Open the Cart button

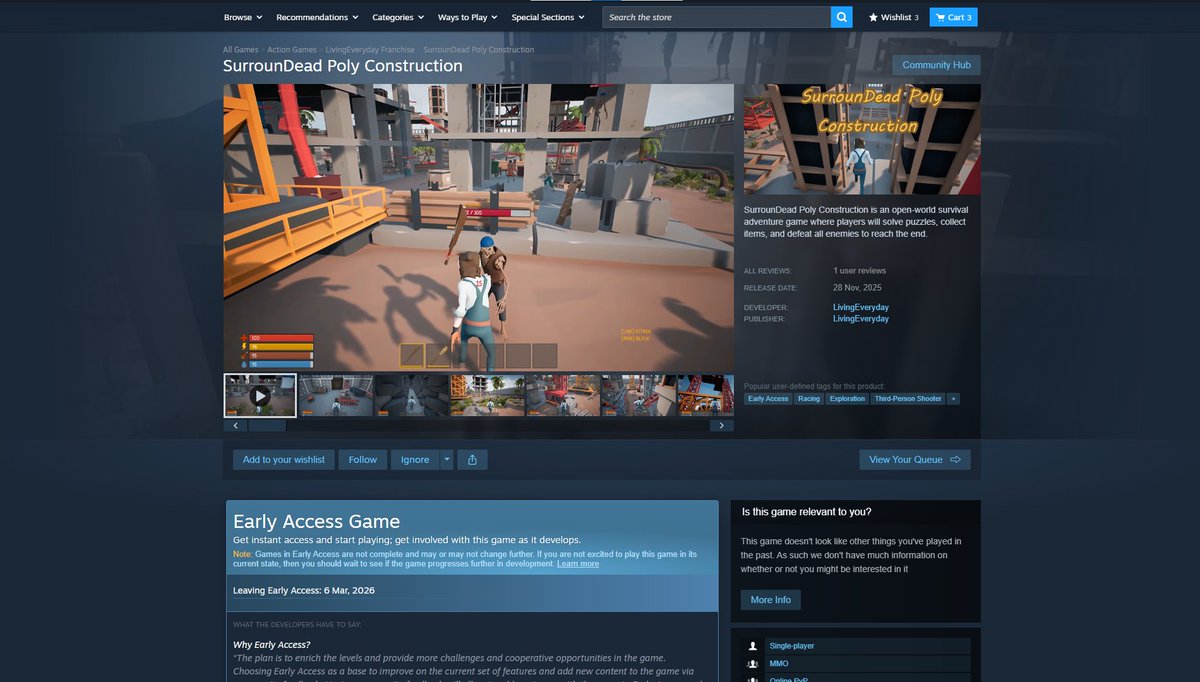coord(953,17)
